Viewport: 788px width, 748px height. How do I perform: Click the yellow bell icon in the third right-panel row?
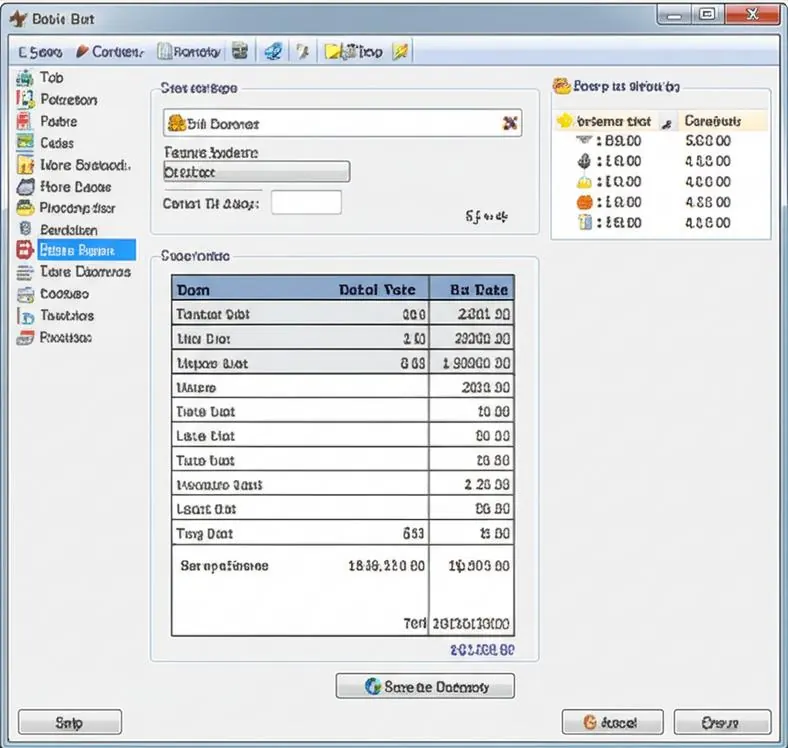point(584,181)
